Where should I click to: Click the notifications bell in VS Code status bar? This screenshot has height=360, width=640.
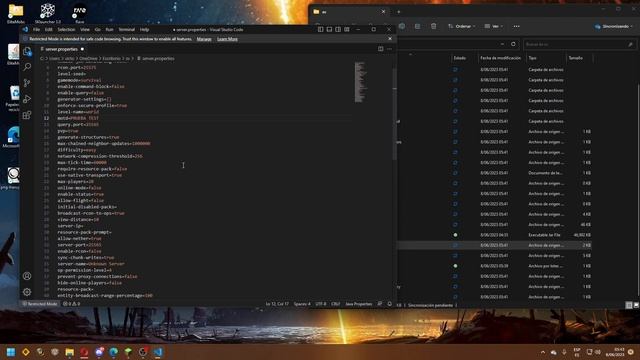click(389, 304)
